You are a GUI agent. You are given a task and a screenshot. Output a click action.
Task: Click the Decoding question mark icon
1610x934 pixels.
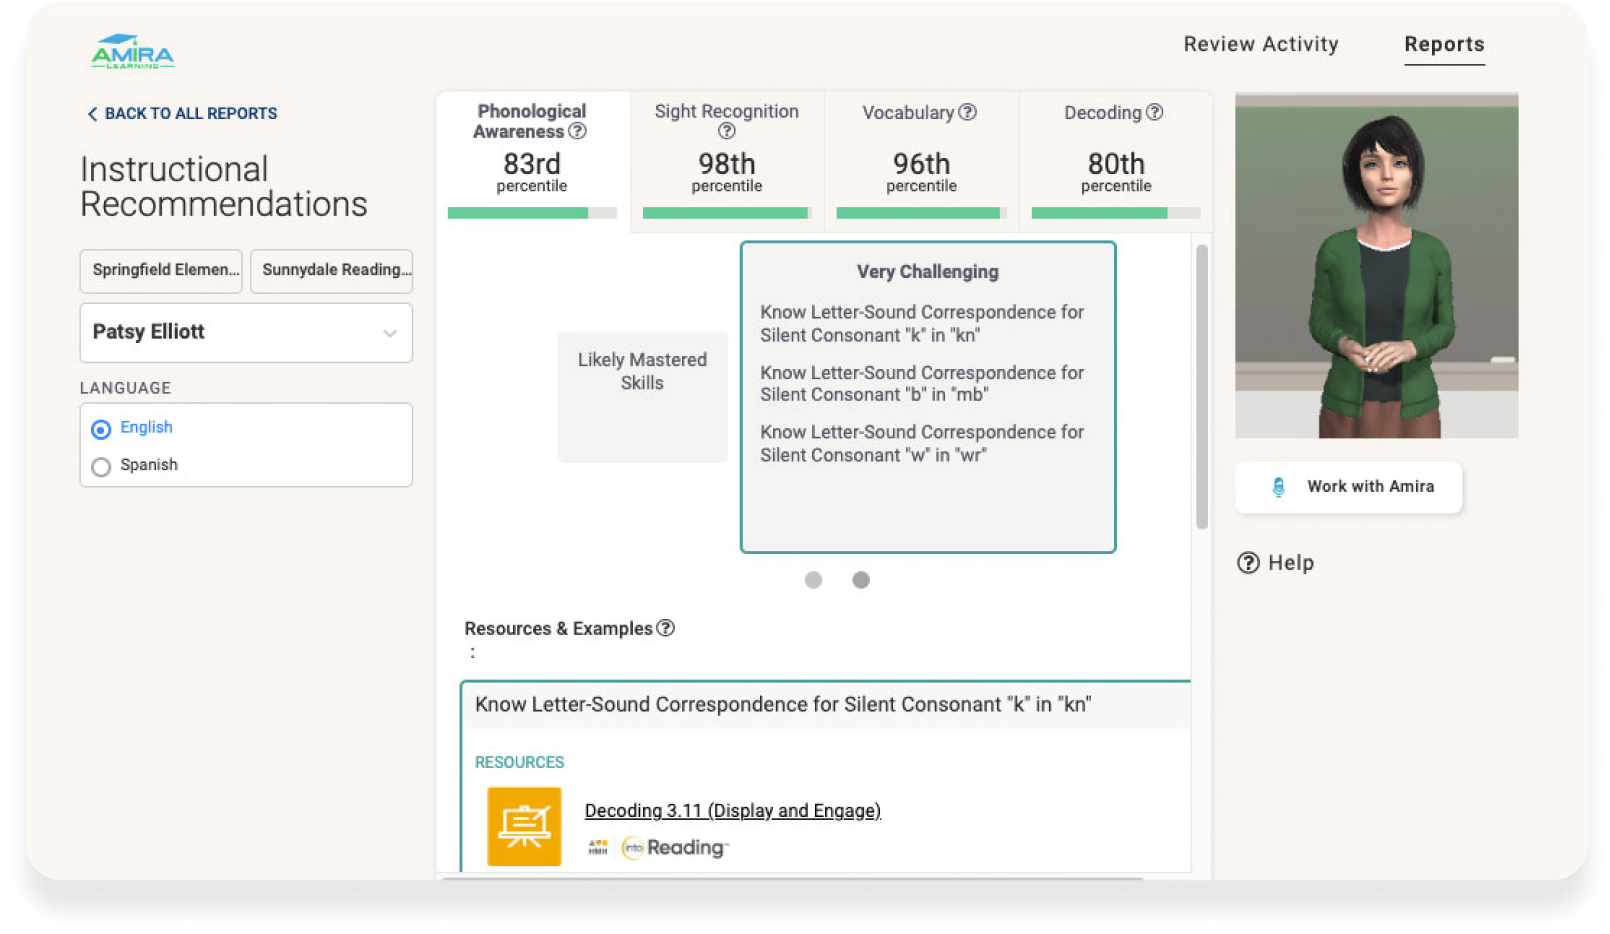tap(1156, 113)
